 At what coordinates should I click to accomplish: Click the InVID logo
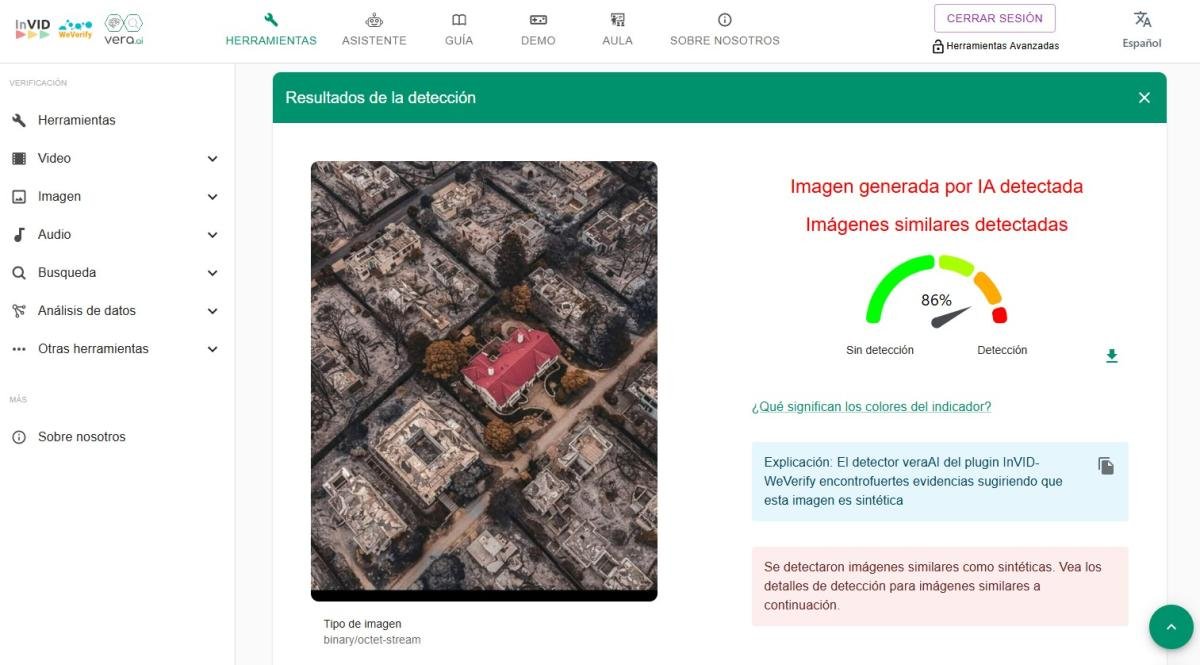(x=32, y=28)
